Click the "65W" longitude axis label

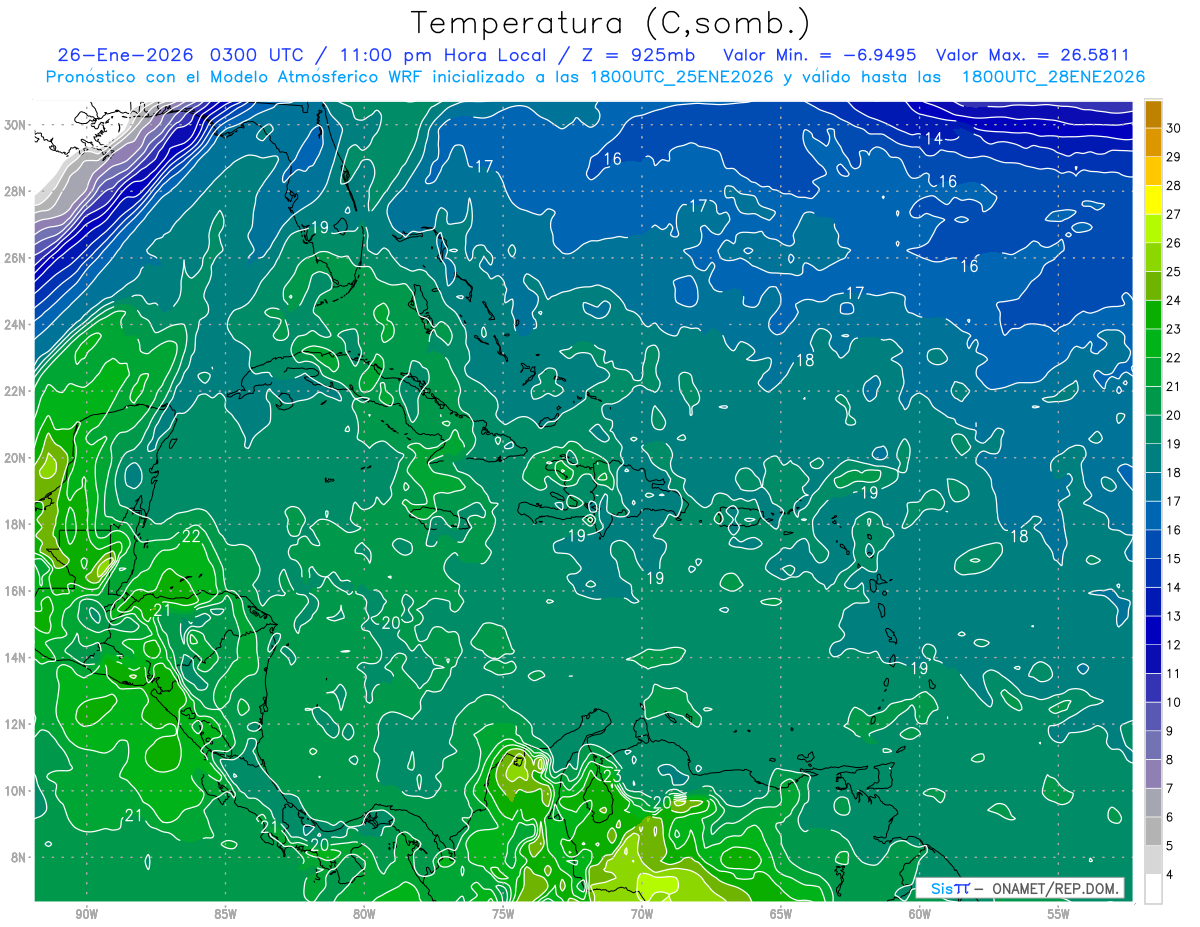pos(781,914)
